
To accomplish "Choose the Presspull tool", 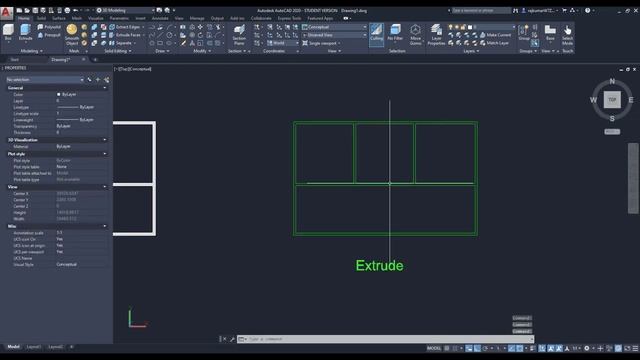I will (49, 35).
